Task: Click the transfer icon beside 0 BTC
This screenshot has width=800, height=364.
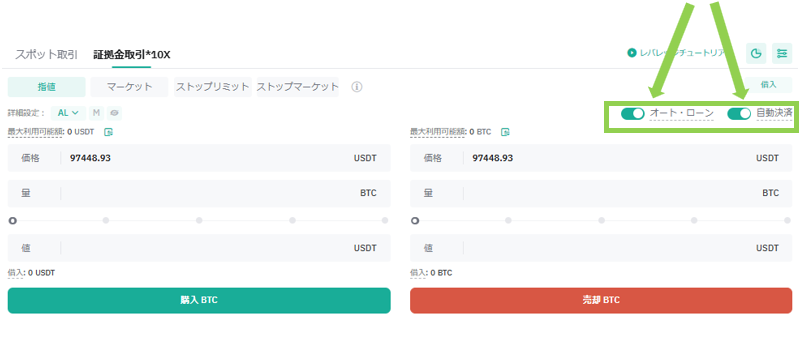Action: pyautogui.click(x=505, y=132)
